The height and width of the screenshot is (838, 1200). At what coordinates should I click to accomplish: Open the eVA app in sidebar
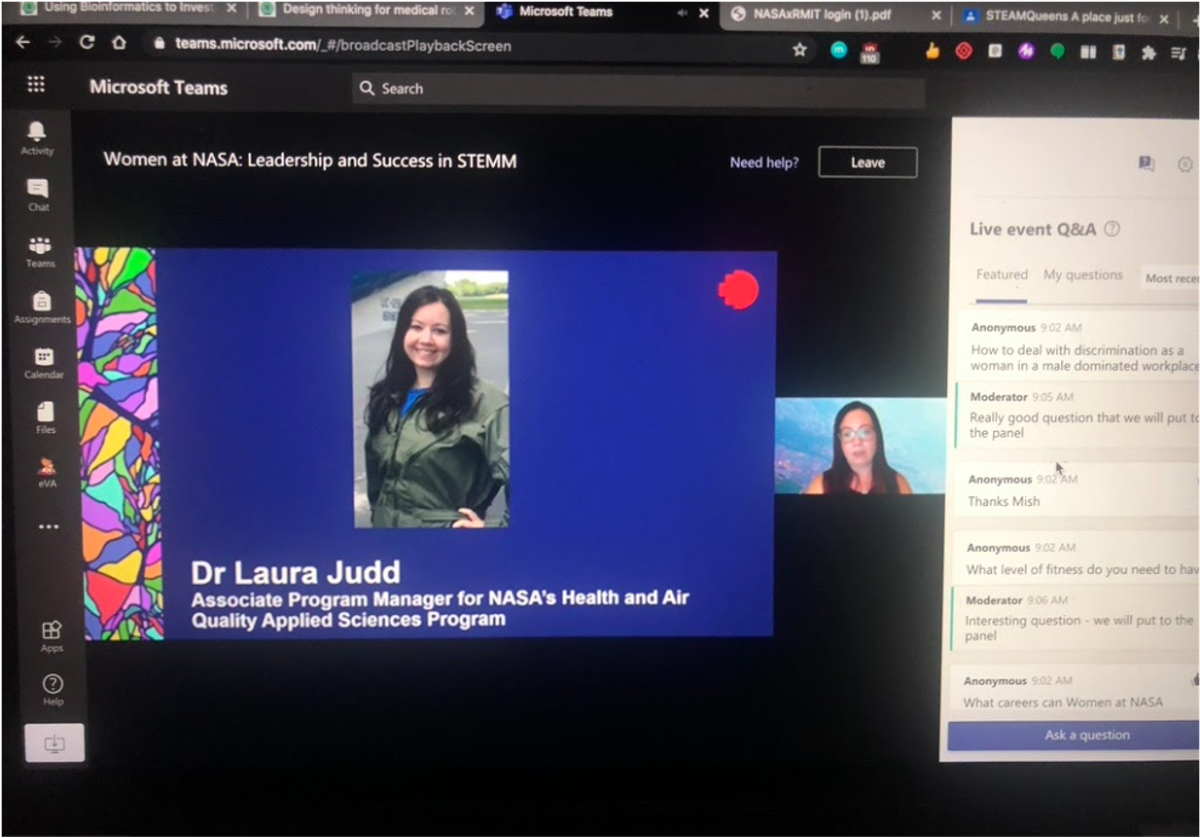pyautogui.click(x=47, y=472)
